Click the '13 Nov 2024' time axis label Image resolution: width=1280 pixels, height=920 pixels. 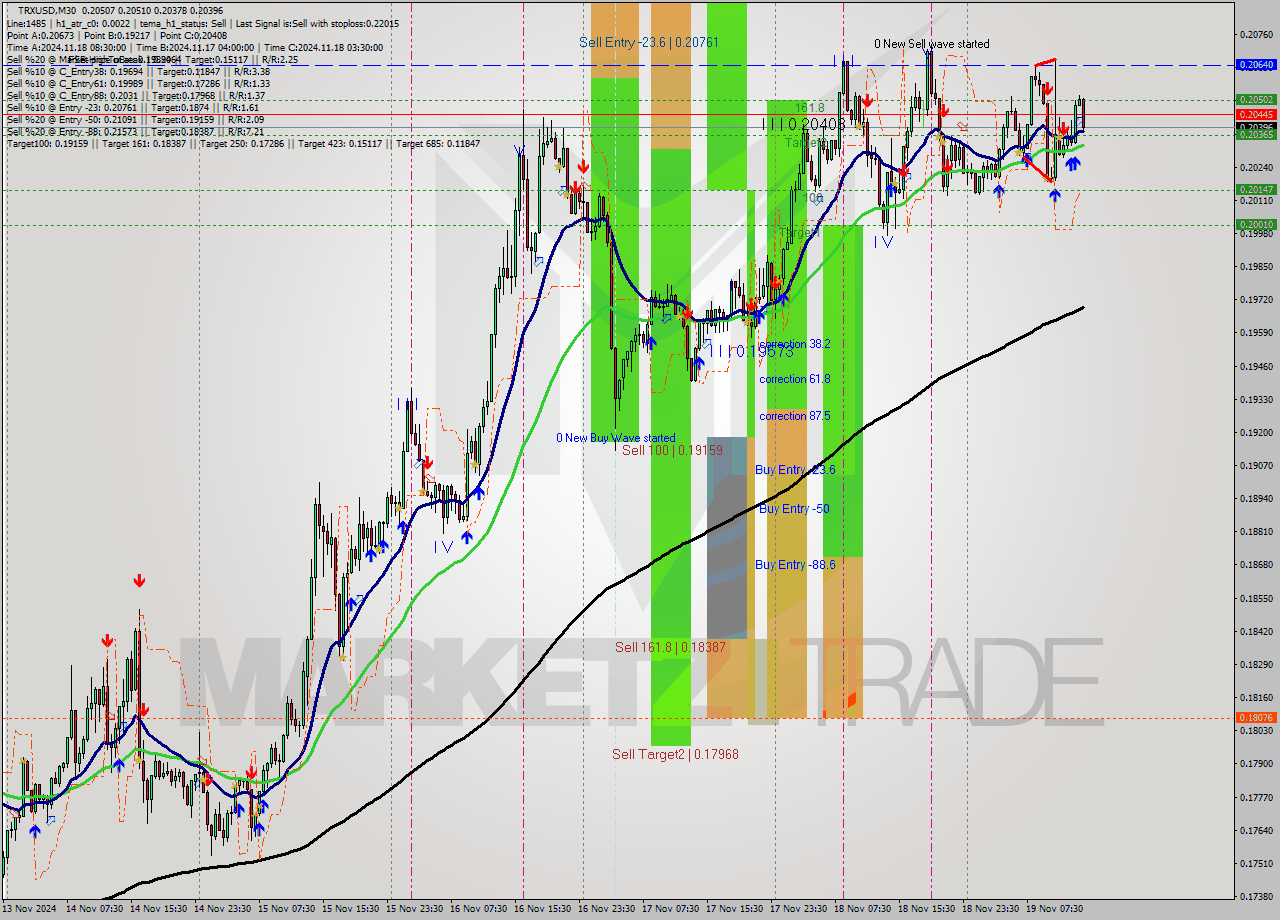click(x=29, y=909)
